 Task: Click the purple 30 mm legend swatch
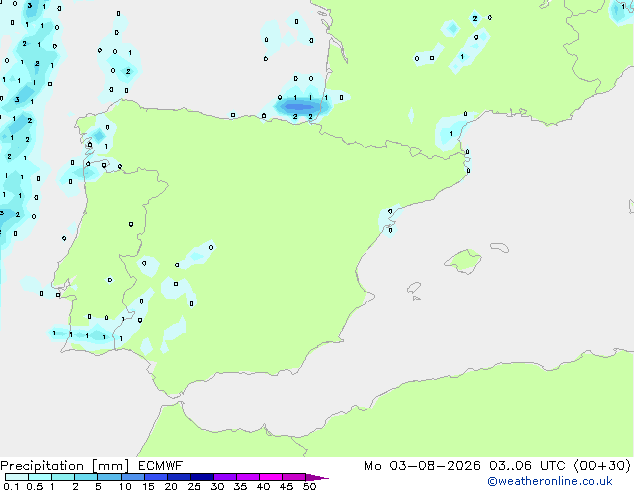click(225, 477)
